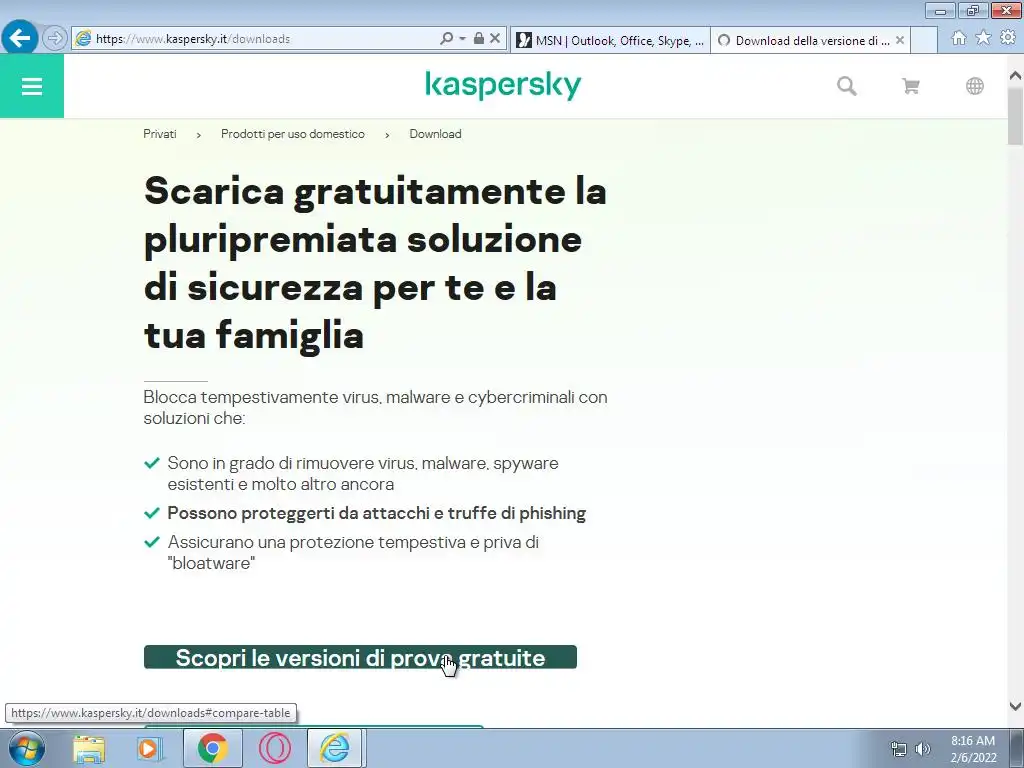Click the Download breadcrumb
The height and width of the screenshot is (768, 1024).
coord(436,134)
